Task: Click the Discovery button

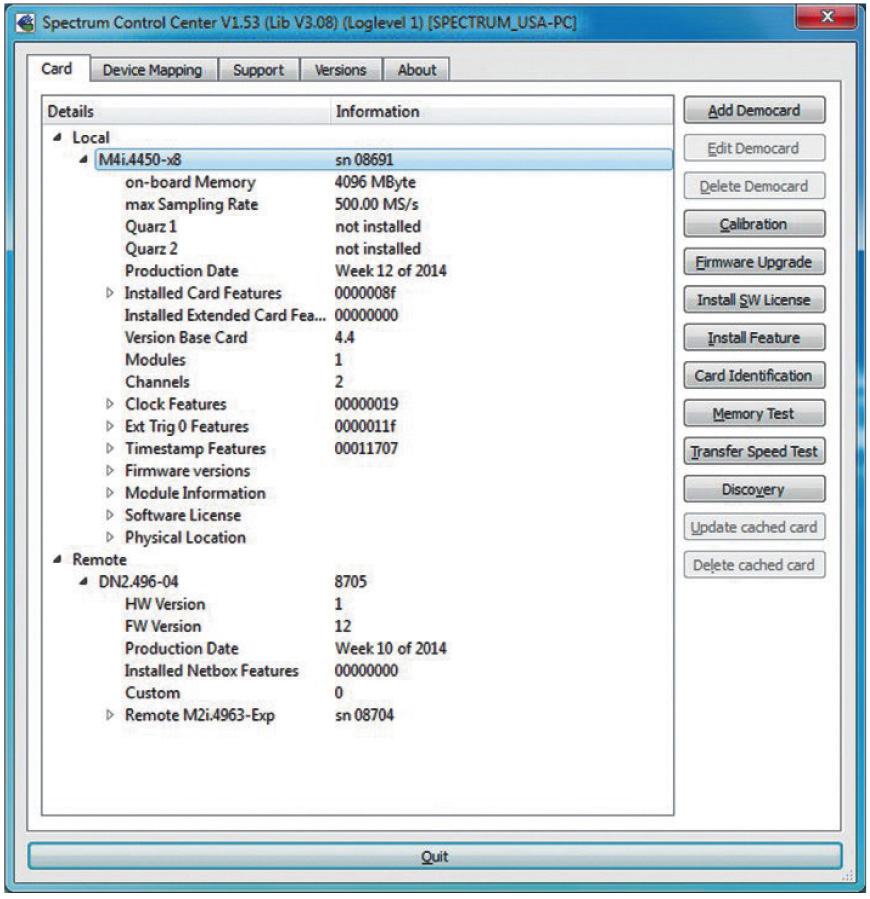Action: tap(754, 489)
